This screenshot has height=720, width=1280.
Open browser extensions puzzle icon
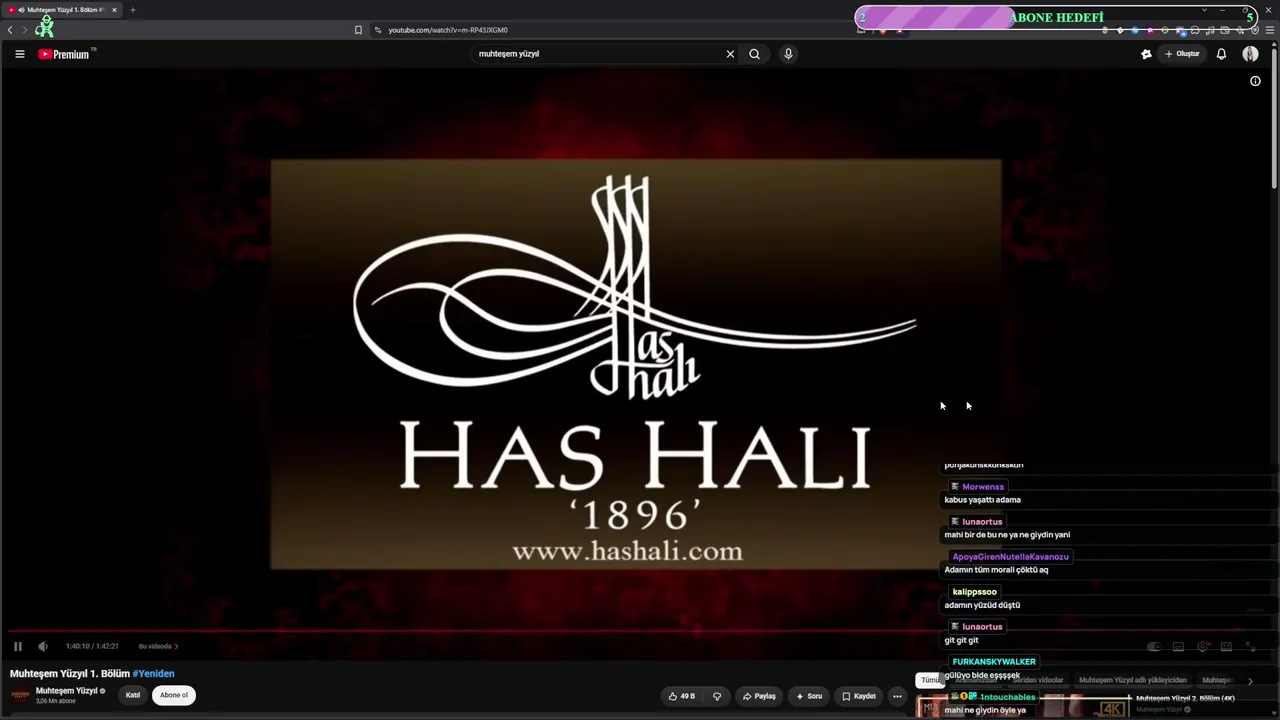click(x=1195, y=30)
